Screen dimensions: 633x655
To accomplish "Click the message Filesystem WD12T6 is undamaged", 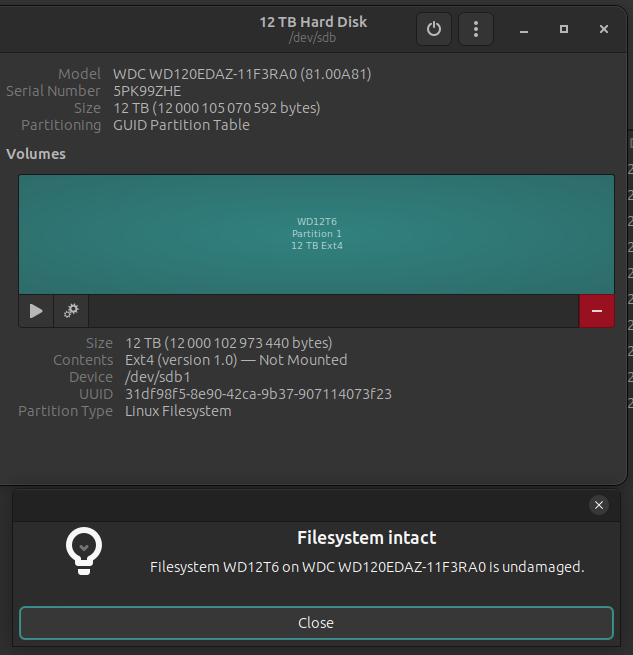I will 367,567.
